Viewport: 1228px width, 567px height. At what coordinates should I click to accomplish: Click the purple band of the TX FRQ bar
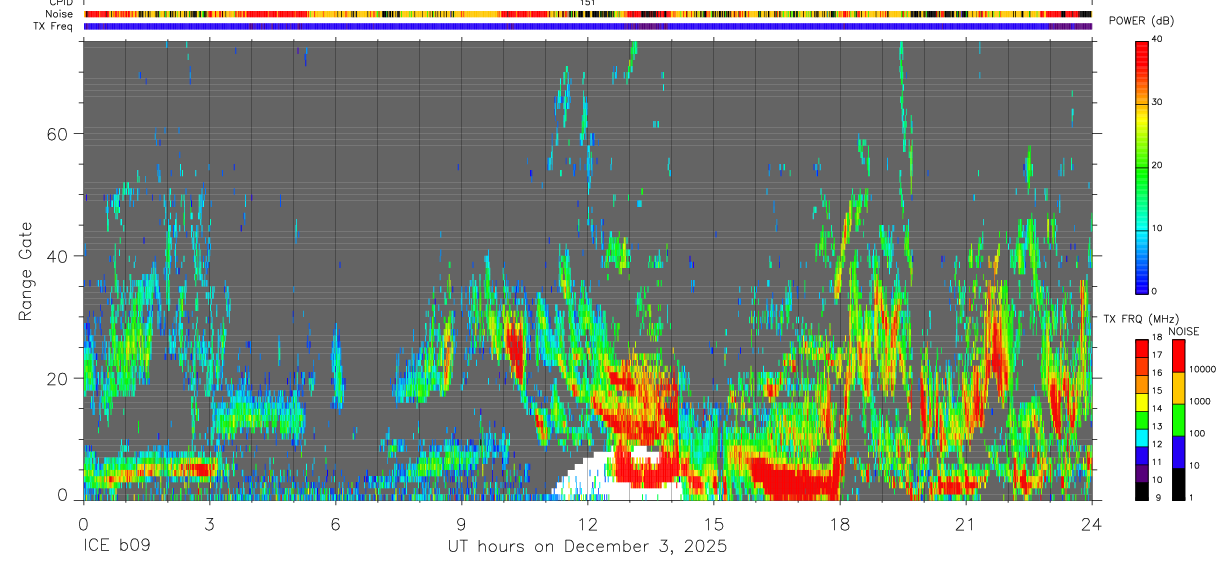(x=1141, y=472)
